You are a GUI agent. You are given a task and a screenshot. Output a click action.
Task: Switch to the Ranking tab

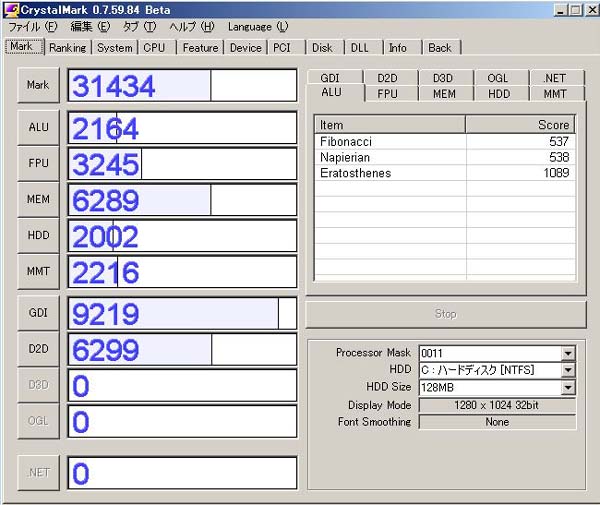point(68,48)
